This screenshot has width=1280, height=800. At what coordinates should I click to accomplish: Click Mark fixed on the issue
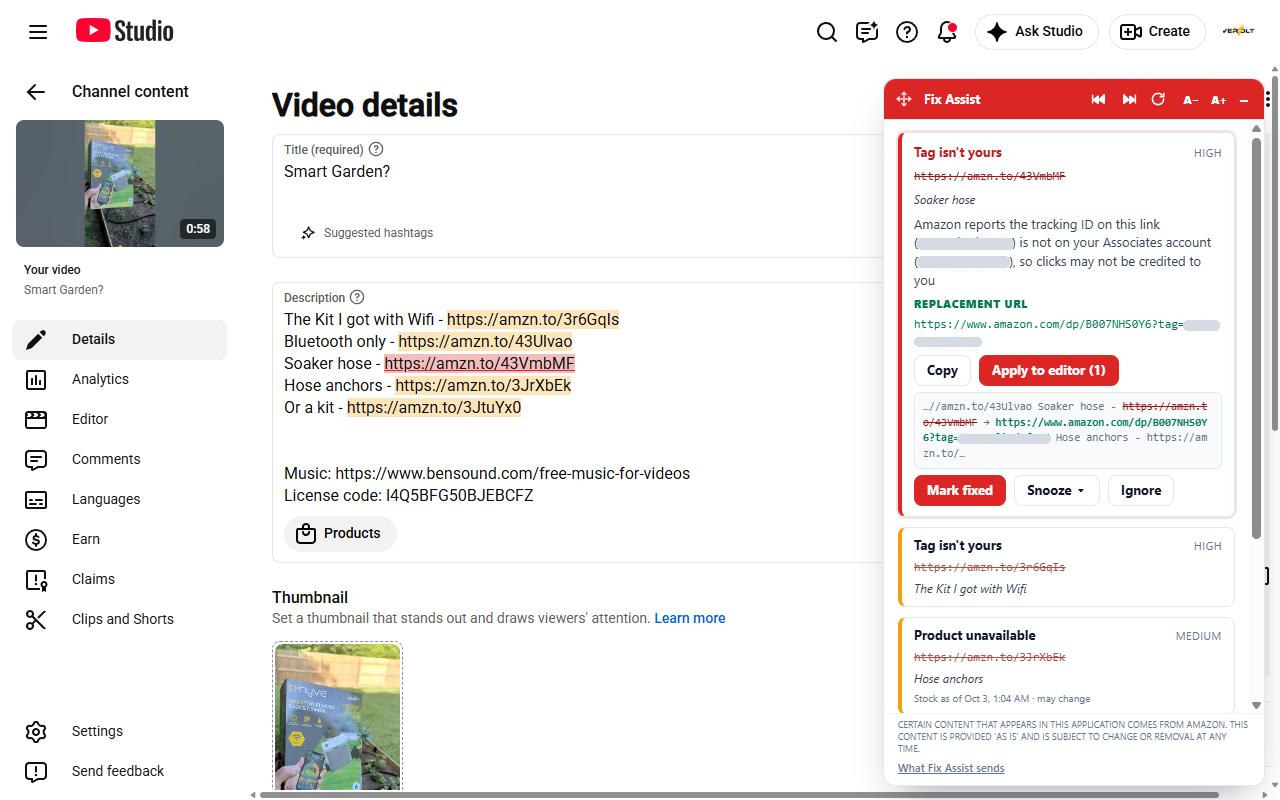pos(960,490)
